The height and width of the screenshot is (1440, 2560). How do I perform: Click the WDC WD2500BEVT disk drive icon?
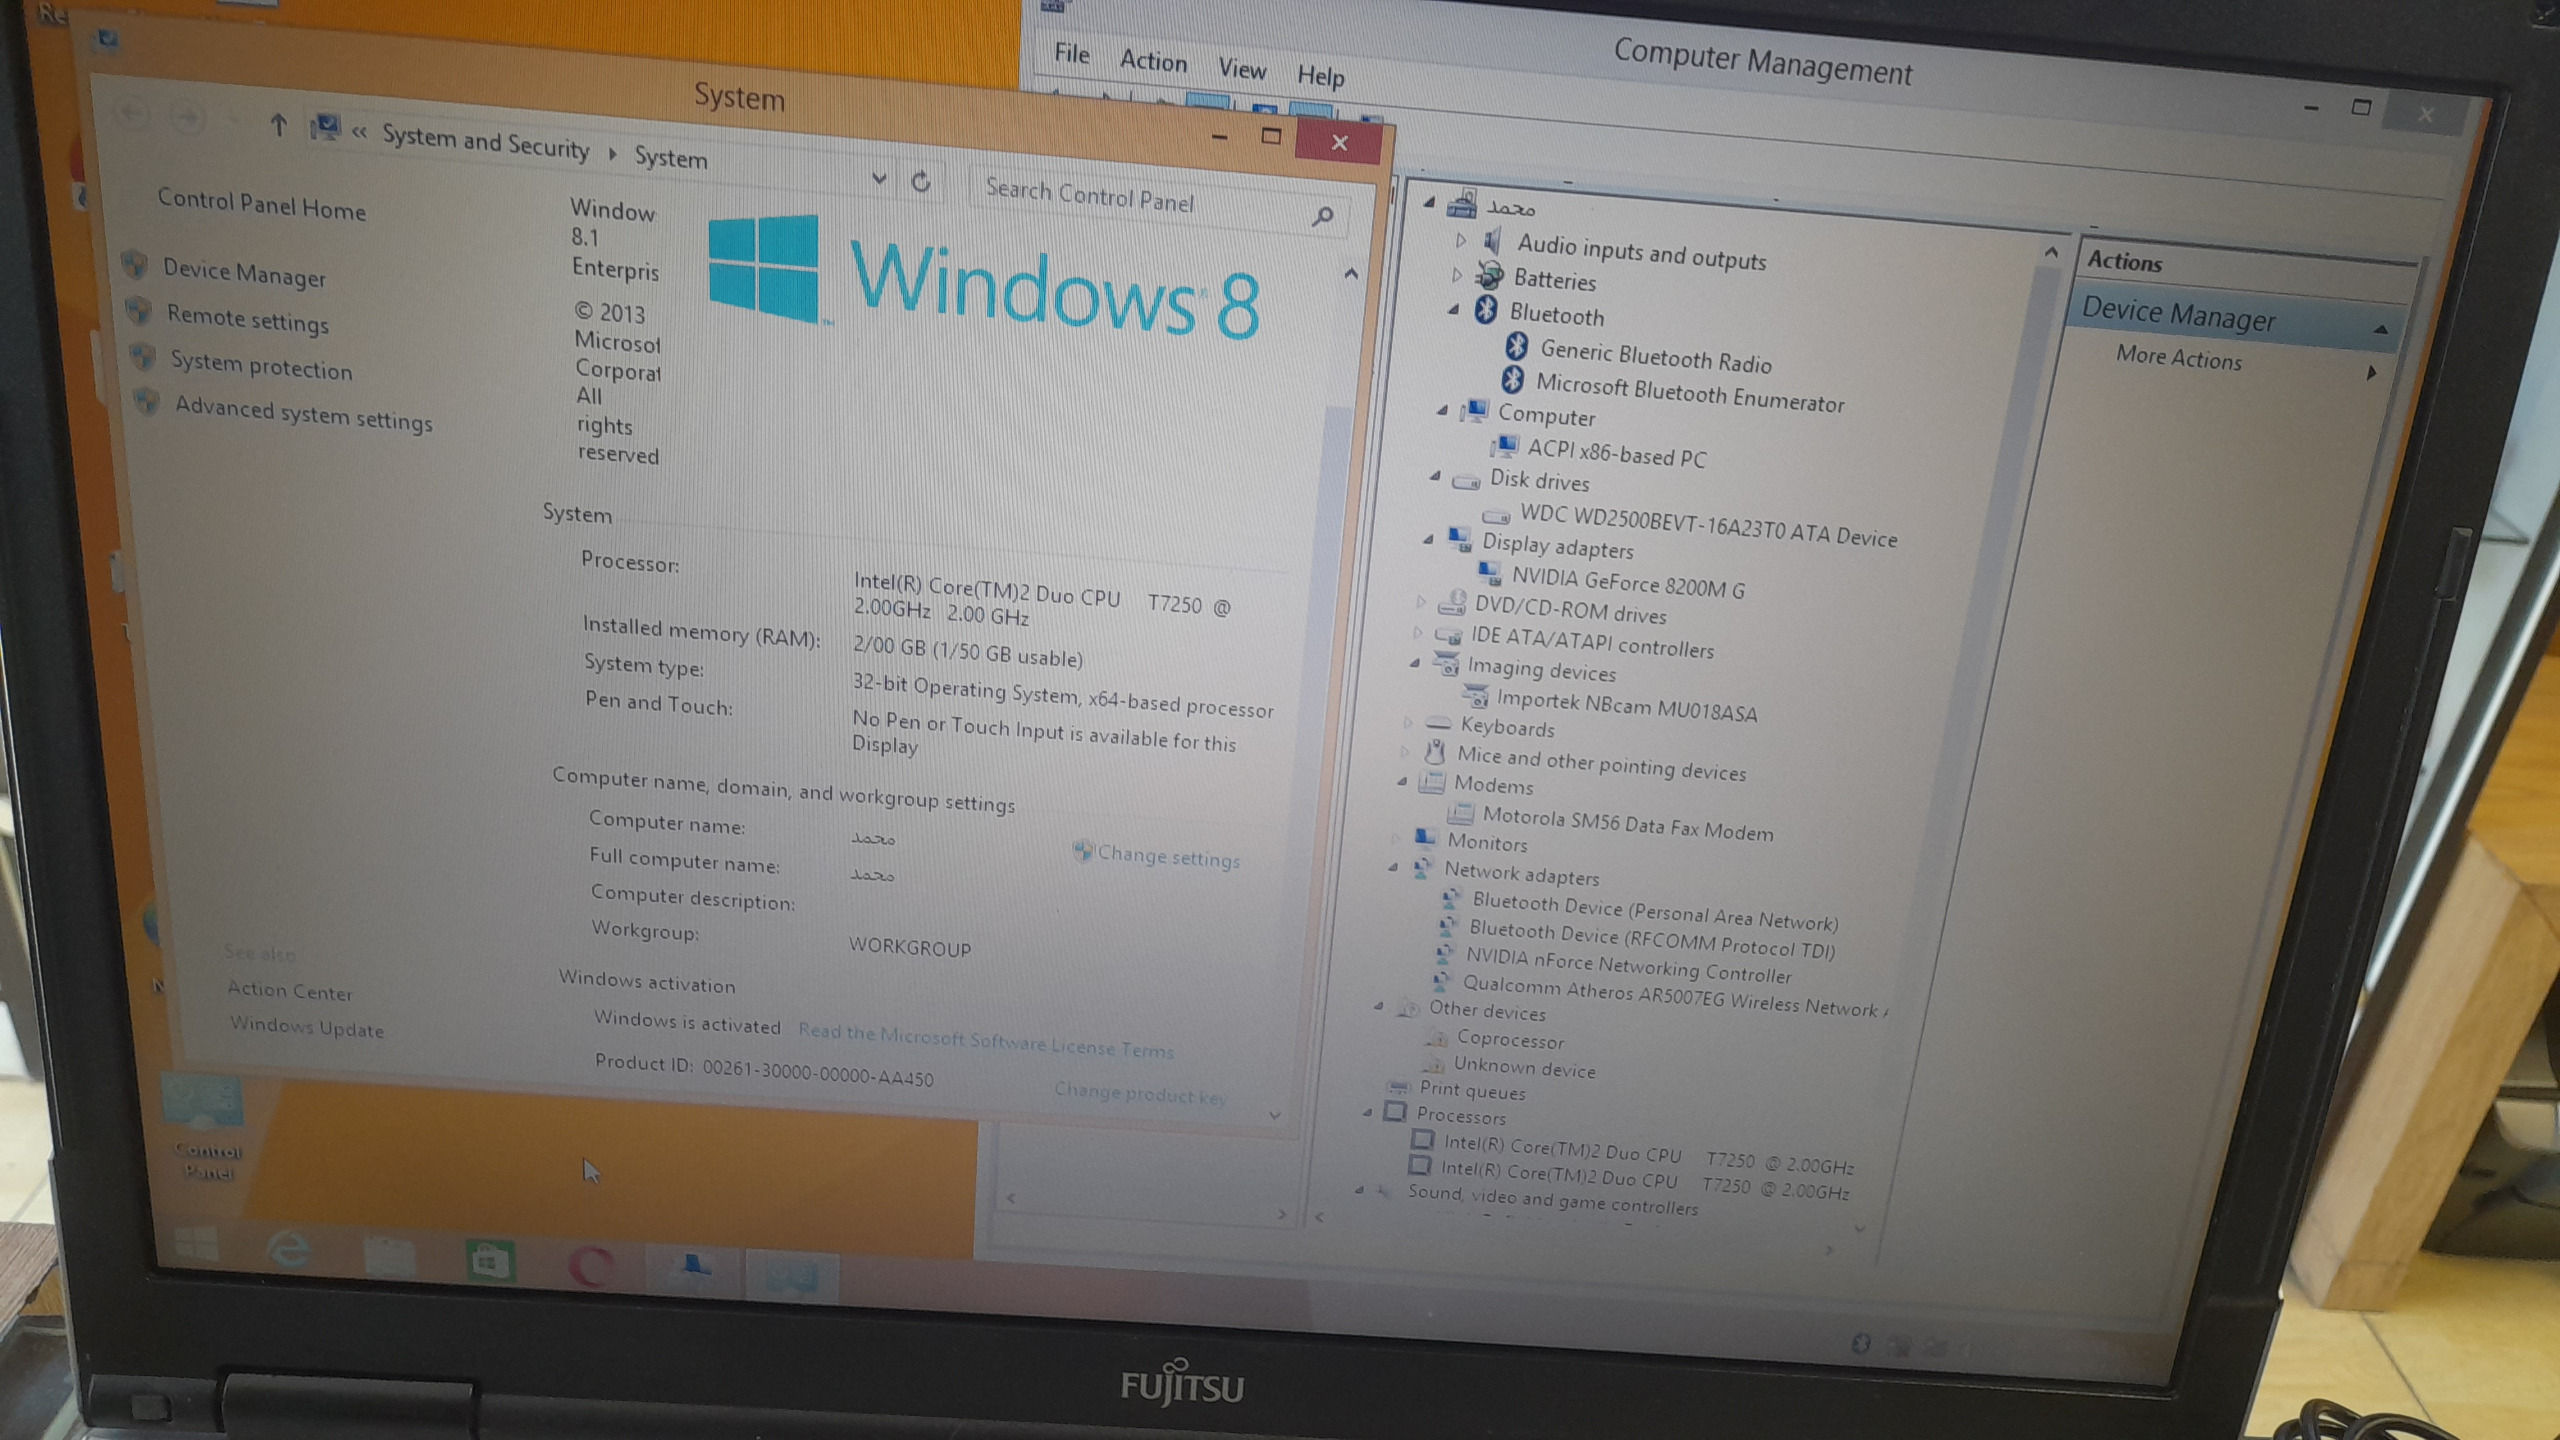point(1496,515)
